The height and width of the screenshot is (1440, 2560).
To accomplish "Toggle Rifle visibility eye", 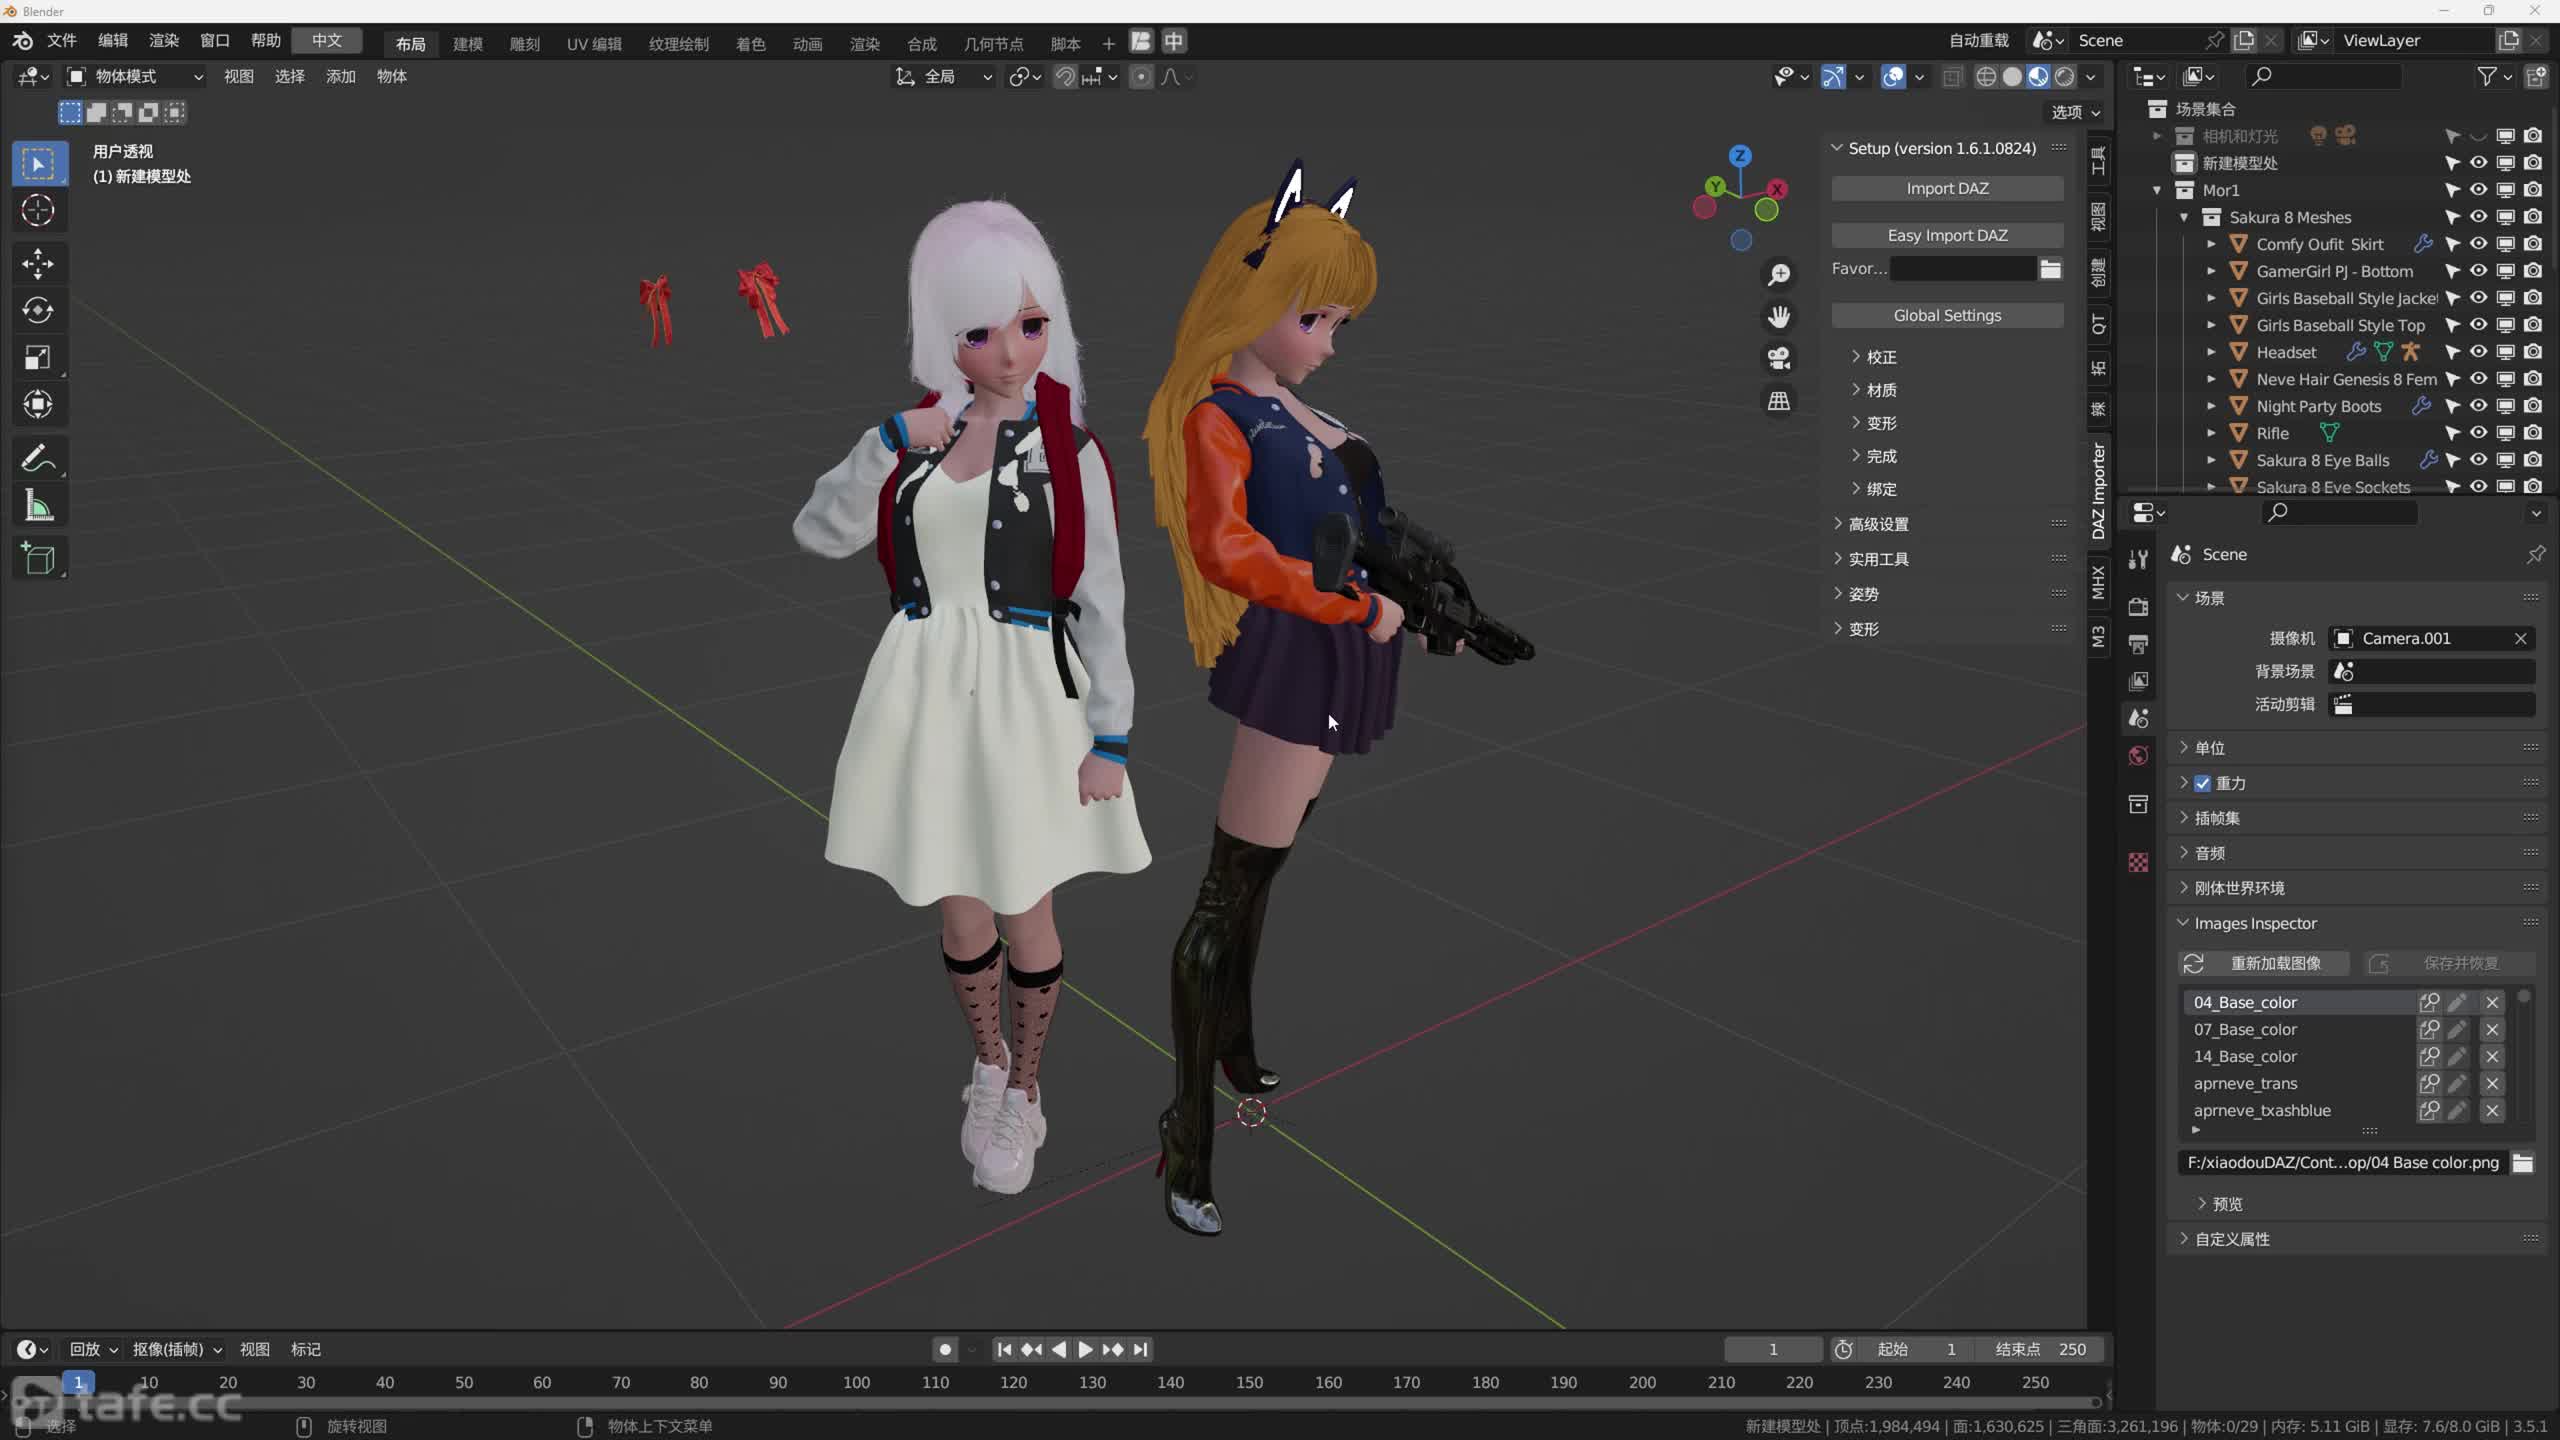I will [2479, 433].
